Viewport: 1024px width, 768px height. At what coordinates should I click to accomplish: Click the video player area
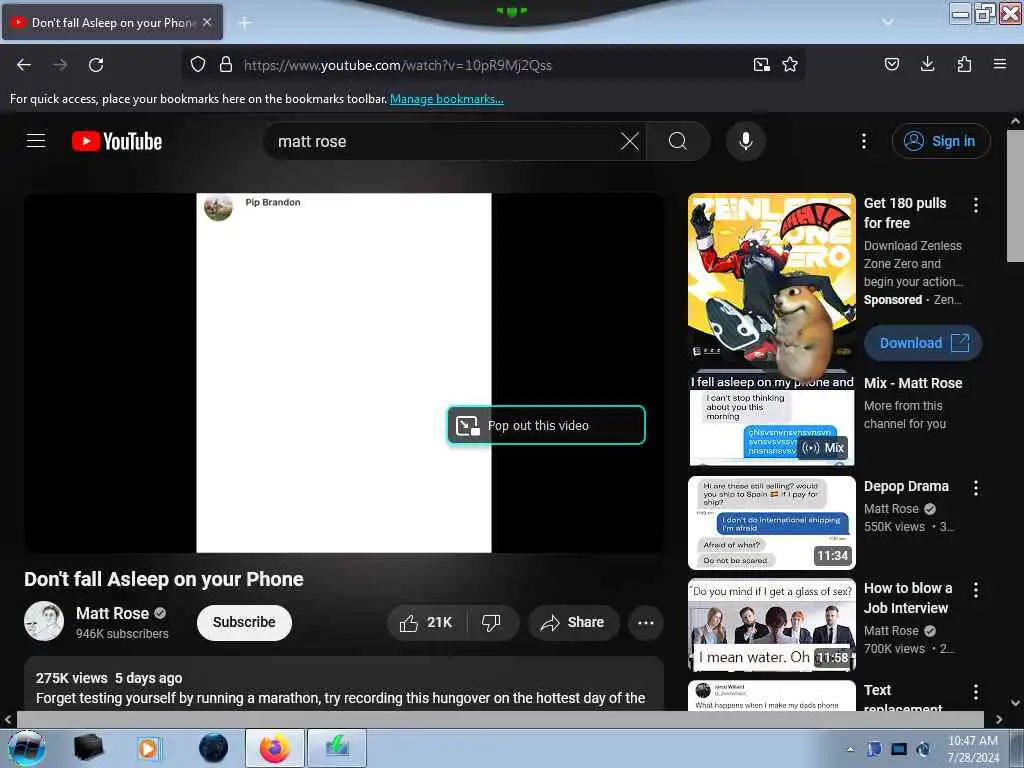pos(344,373)
